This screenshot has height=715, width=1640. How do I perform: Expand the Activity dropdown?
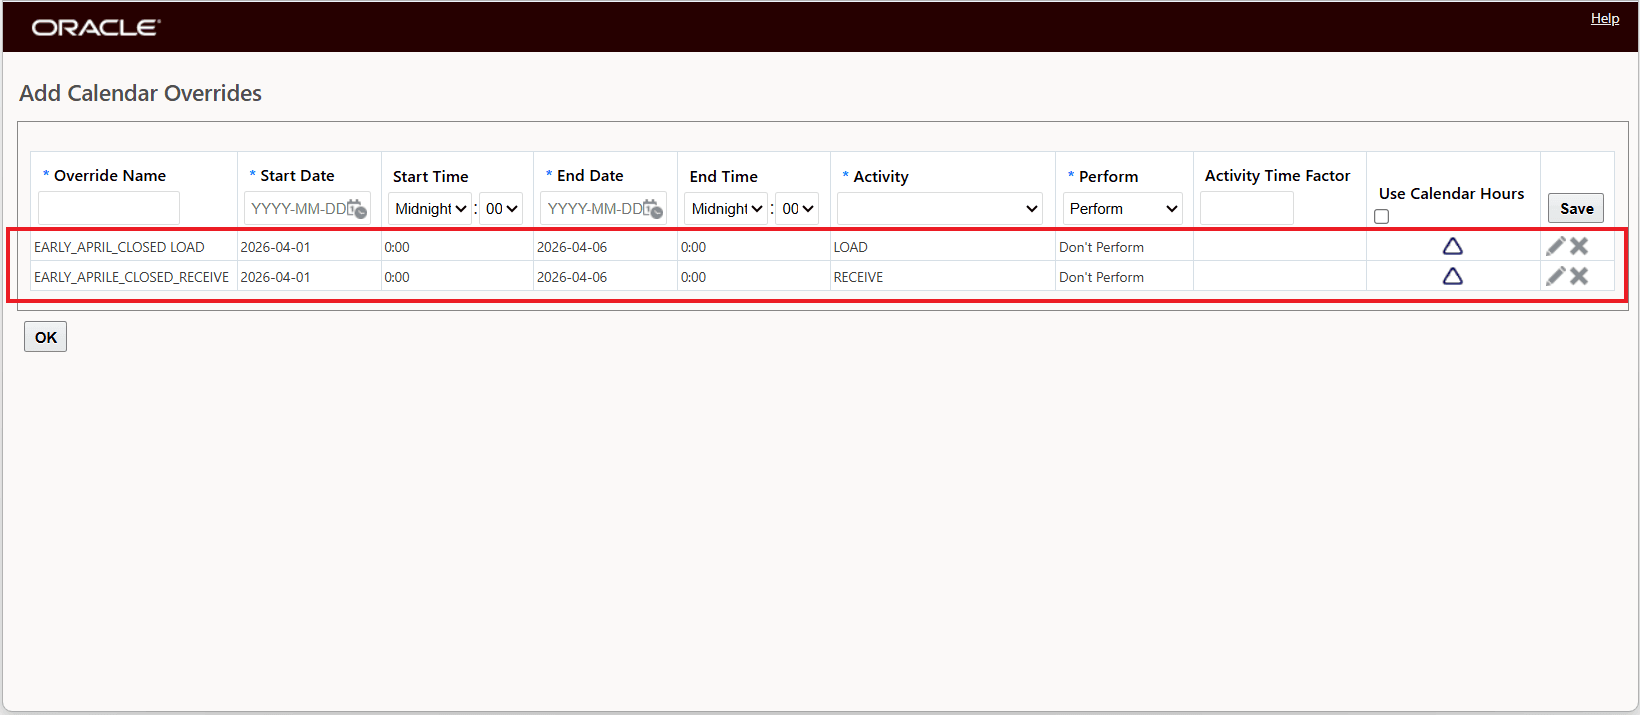tap(940, 209)
